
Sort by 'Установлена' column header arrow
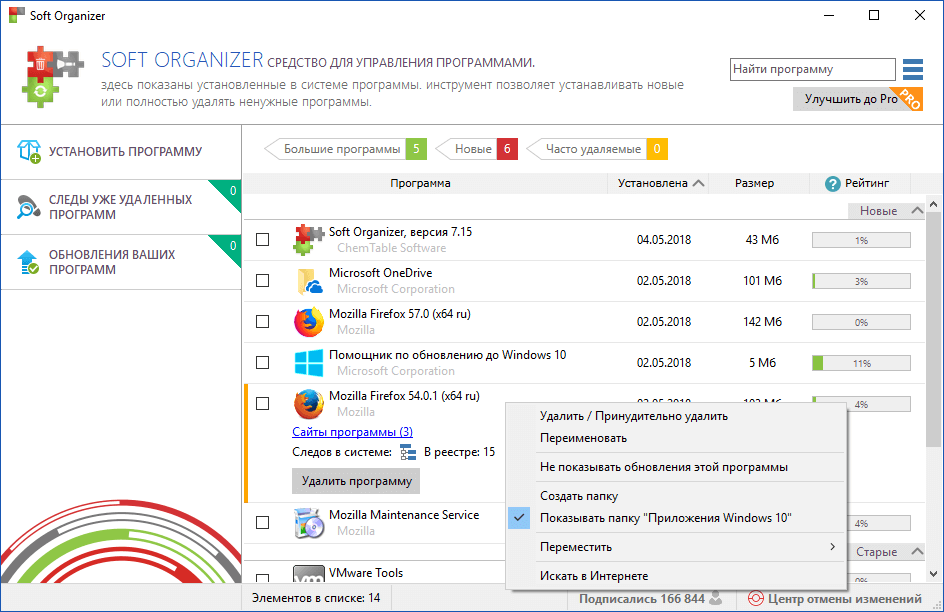click(698, 183)
